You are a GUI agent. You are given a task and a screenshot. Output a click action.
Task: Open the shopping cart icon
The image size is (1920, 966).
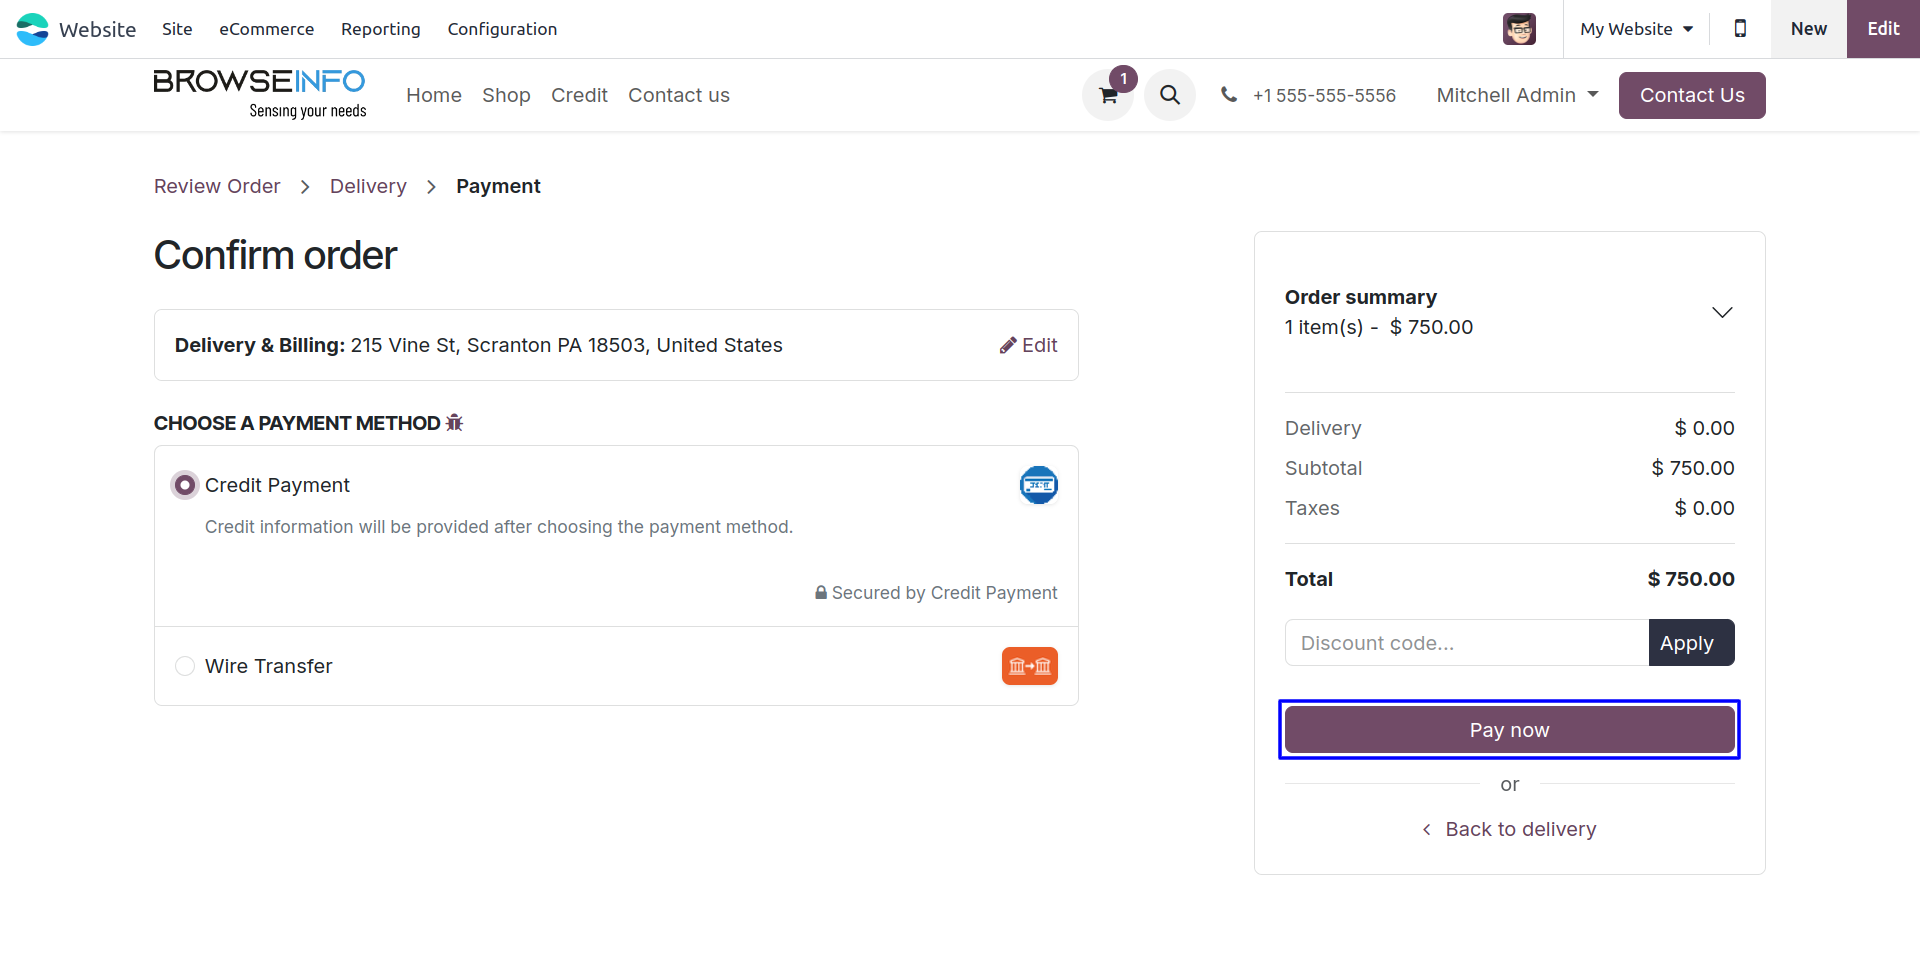pos(1108,96)
